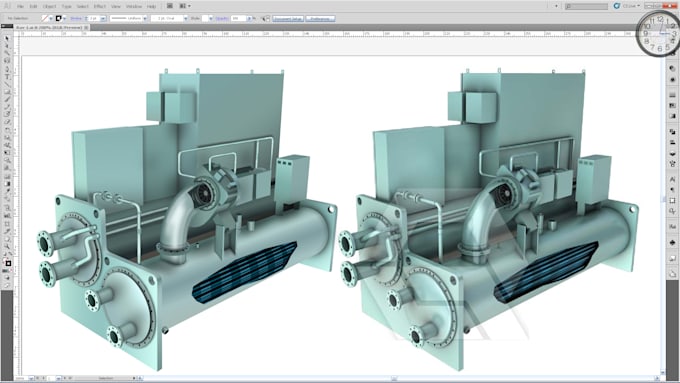Image resolution: width=680 pixels, height=383 pixels.
Task: Select the Line Segment tool
Action: click(x=7, y=84)
